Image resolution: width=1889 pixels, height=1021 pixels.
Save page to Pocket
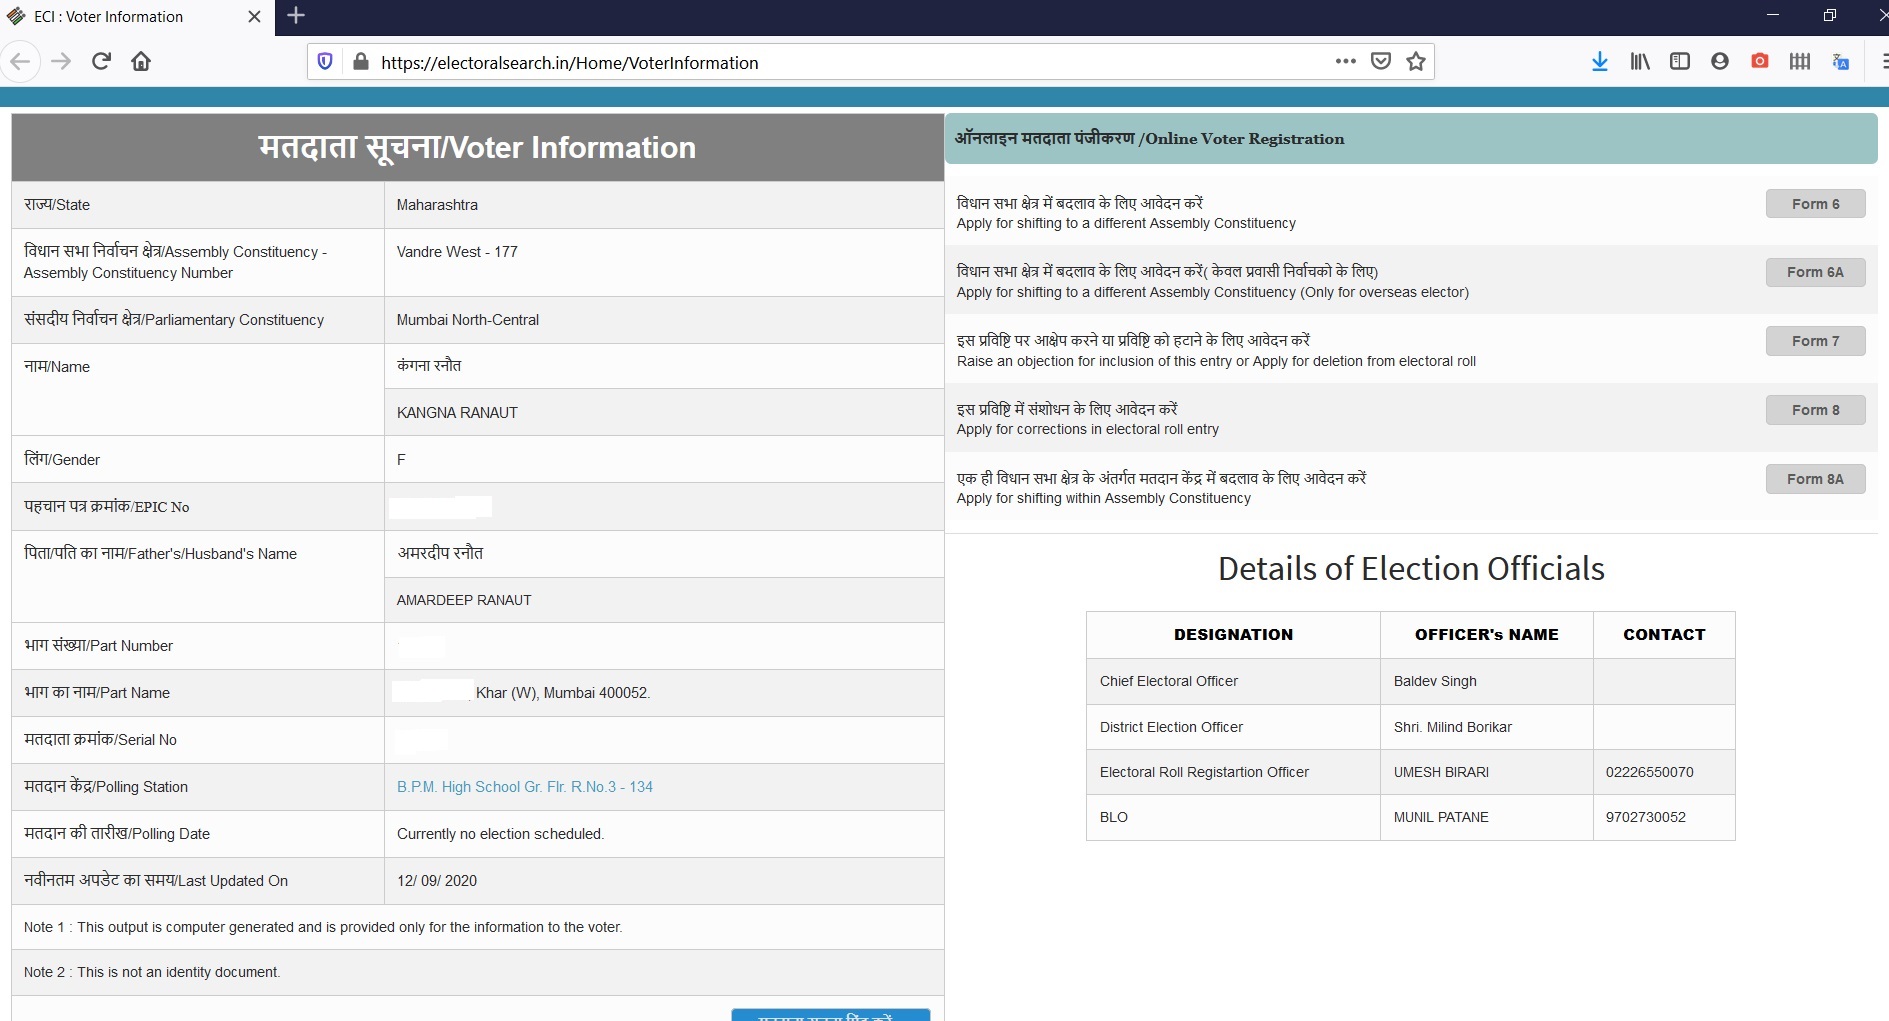click(1381, 61)
